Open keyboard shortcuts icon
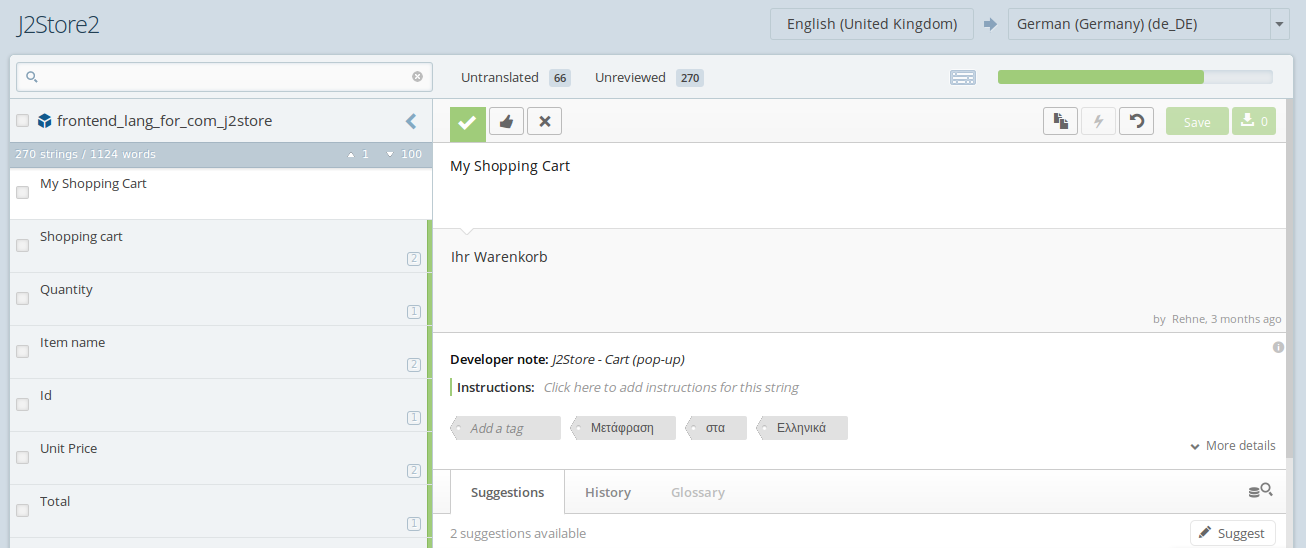 coord(962,78)
